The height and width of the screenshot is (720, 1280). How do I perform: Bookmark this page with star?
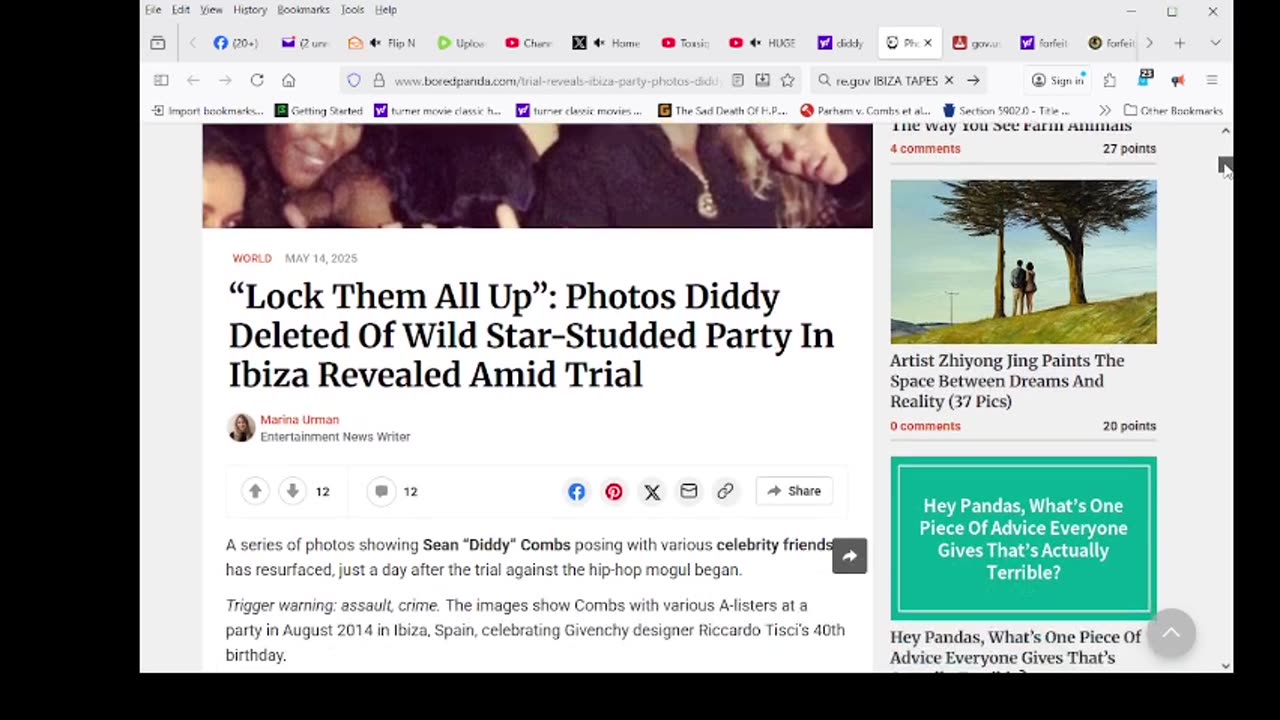click(x=788, y=80)
